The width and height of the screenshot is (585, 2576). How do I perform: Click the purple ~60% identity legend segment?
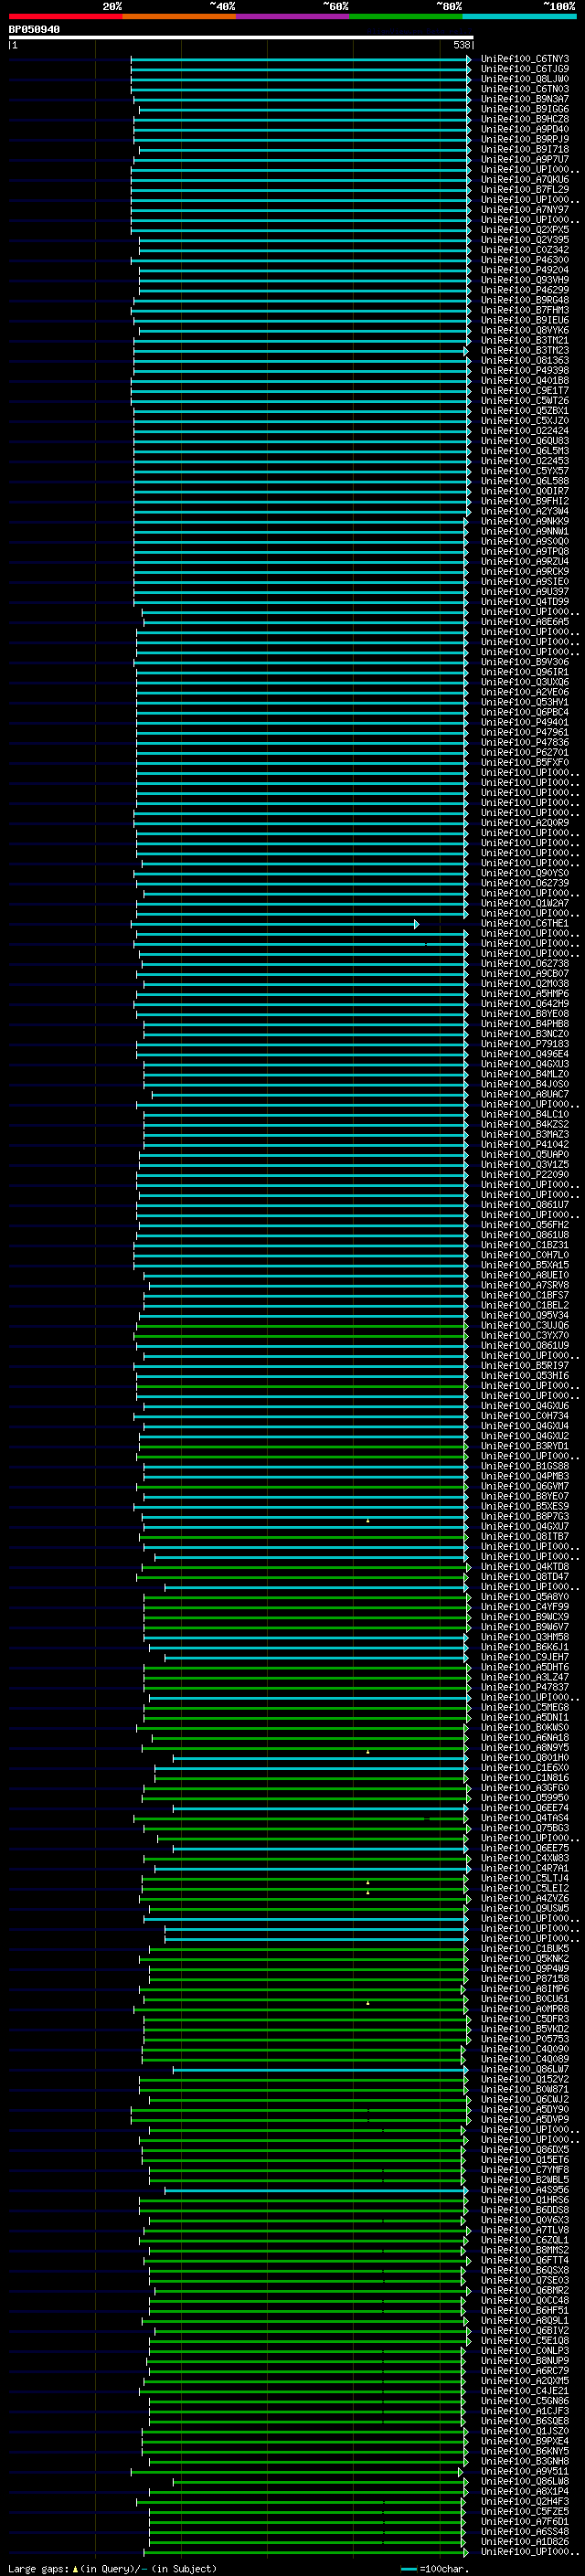(292, 16)
